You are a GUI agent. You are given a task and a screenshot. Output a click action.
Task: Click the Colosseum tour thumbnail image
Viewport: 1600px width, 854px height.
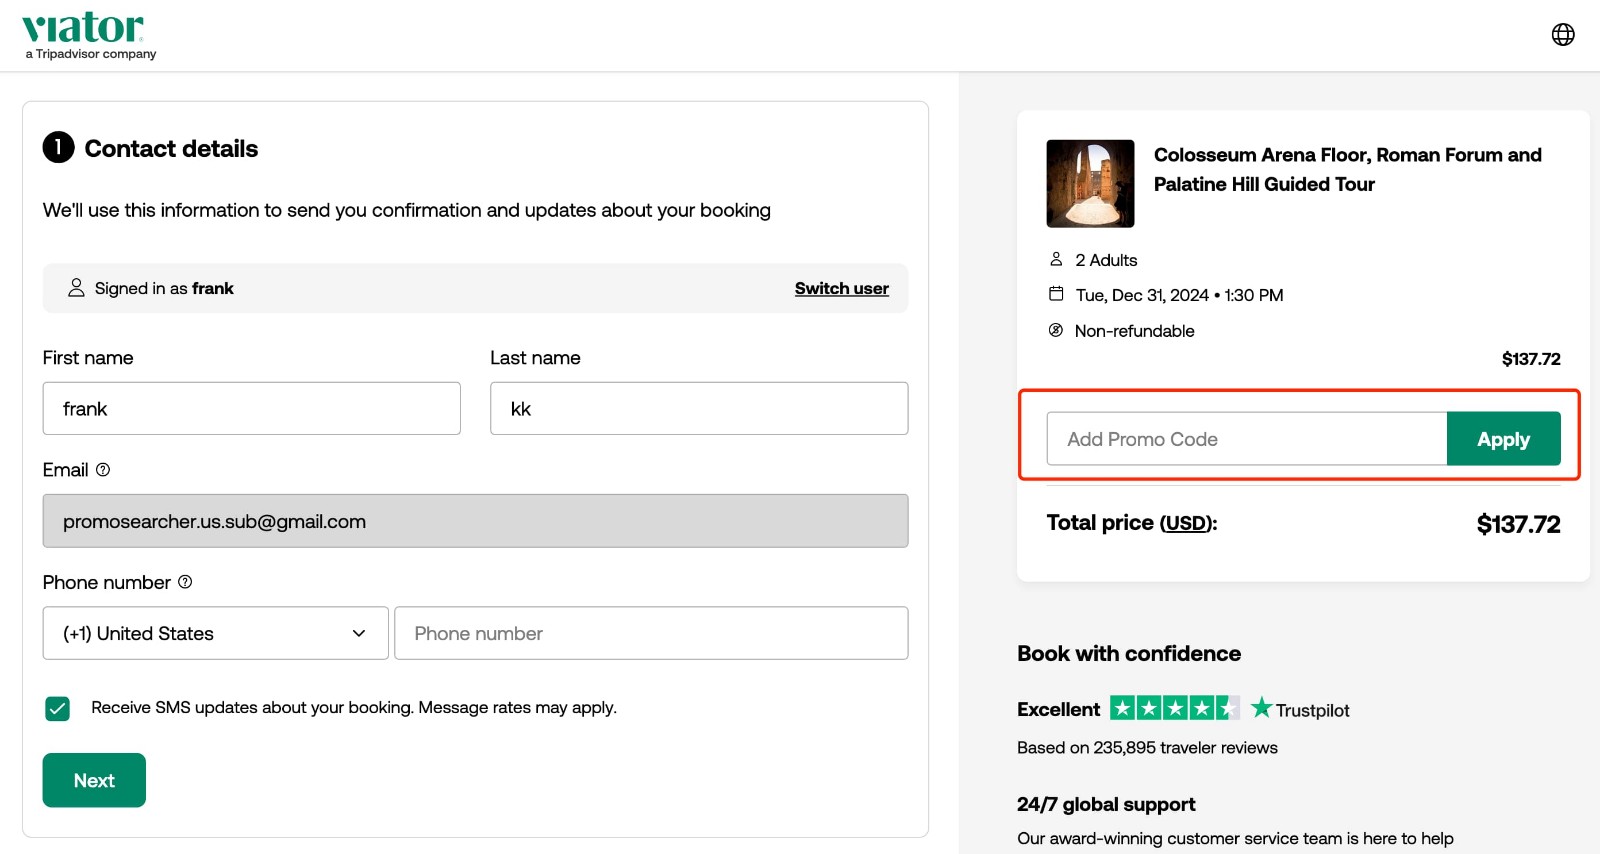[1089, 183]
